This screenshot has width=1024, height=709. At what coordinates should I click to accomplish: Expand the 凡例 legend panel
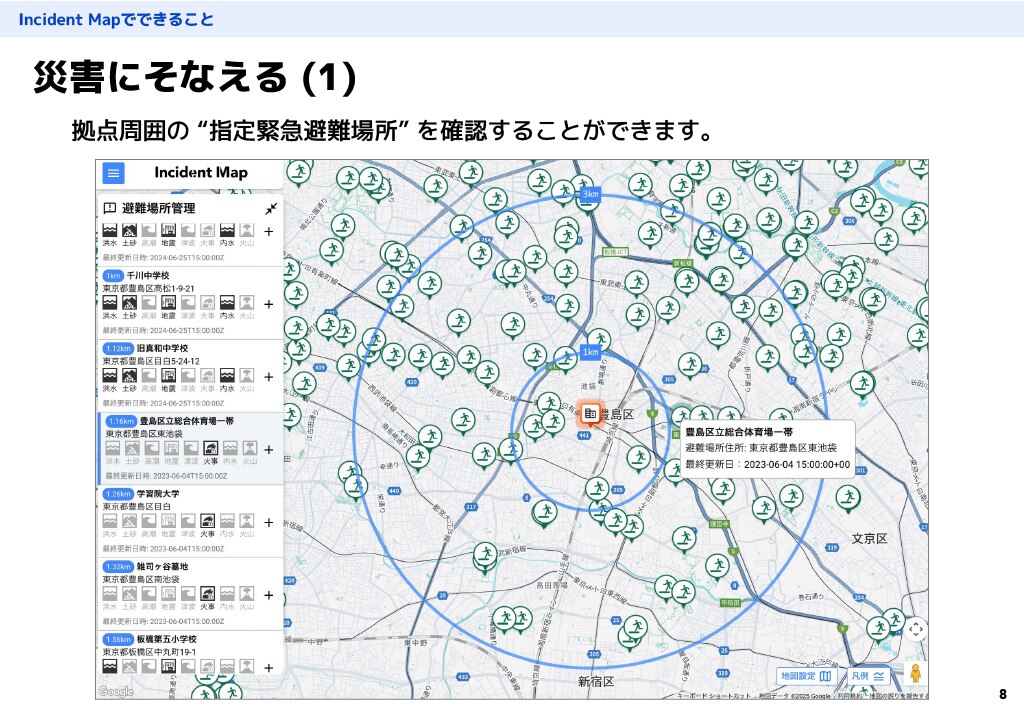pyautogui.click(x=869, y=676)
